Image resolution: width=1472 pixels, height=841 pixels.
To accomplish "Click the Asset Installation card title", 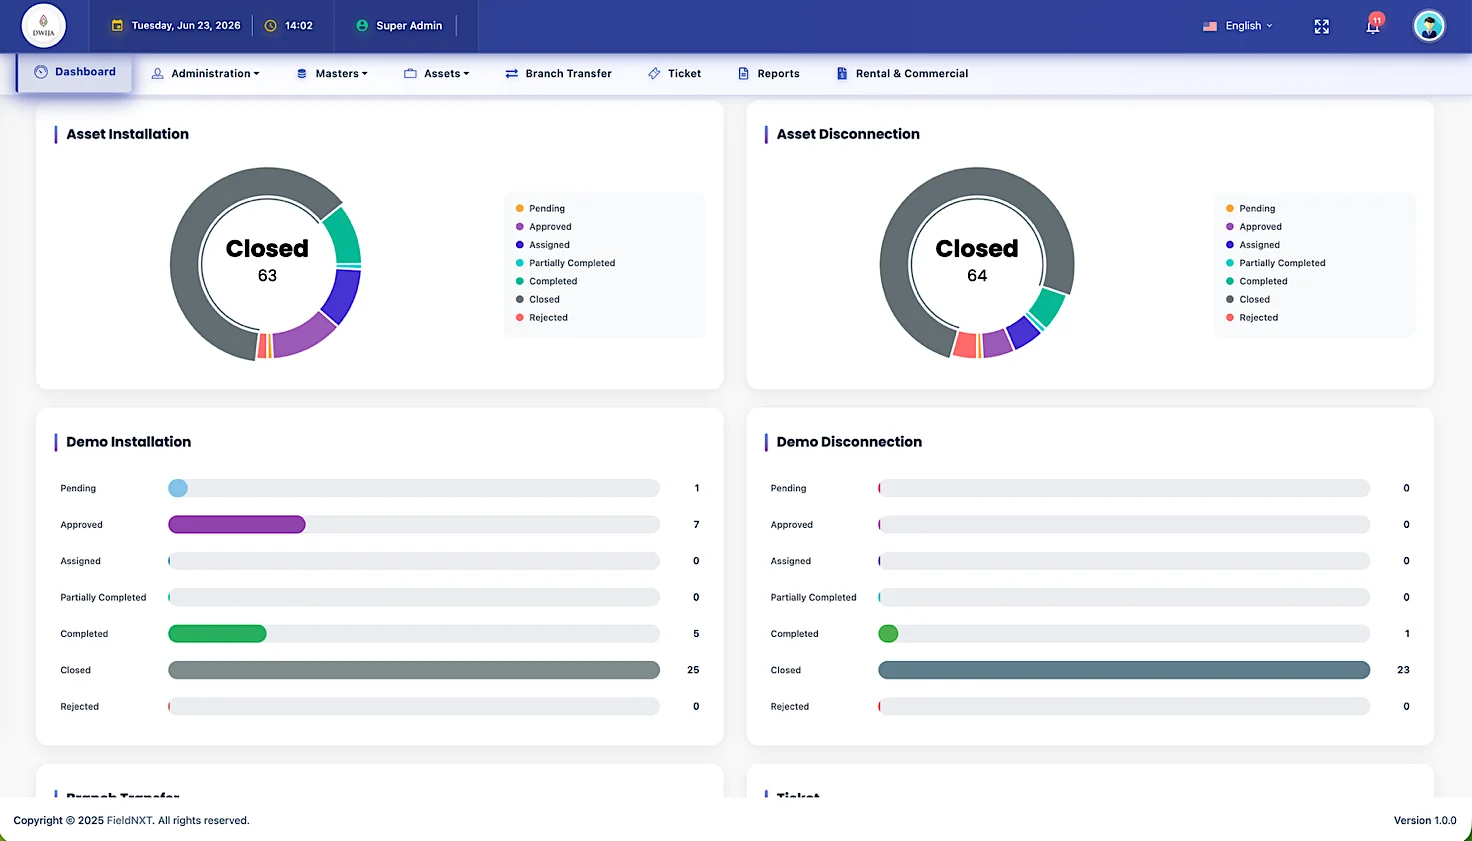I will (127, 134).
